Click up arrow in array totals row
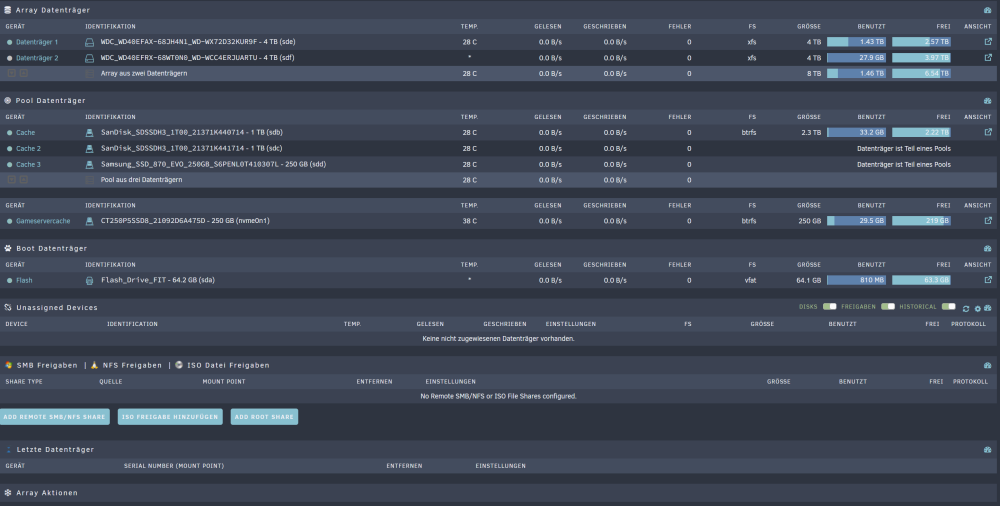This screenshot has width=1000, height=506. (x=24, y=73)
